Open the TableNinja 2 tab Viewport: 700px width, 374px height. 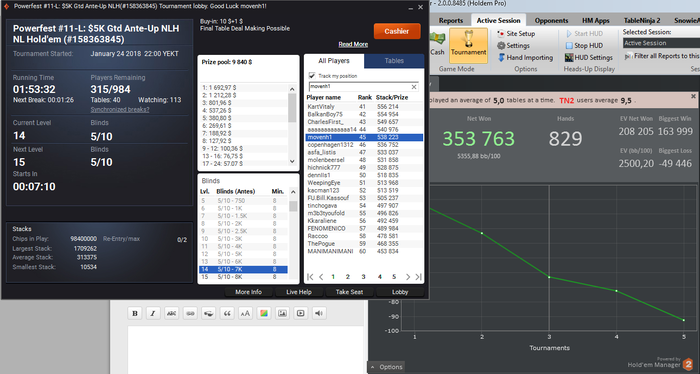click(x=642, y=21)
